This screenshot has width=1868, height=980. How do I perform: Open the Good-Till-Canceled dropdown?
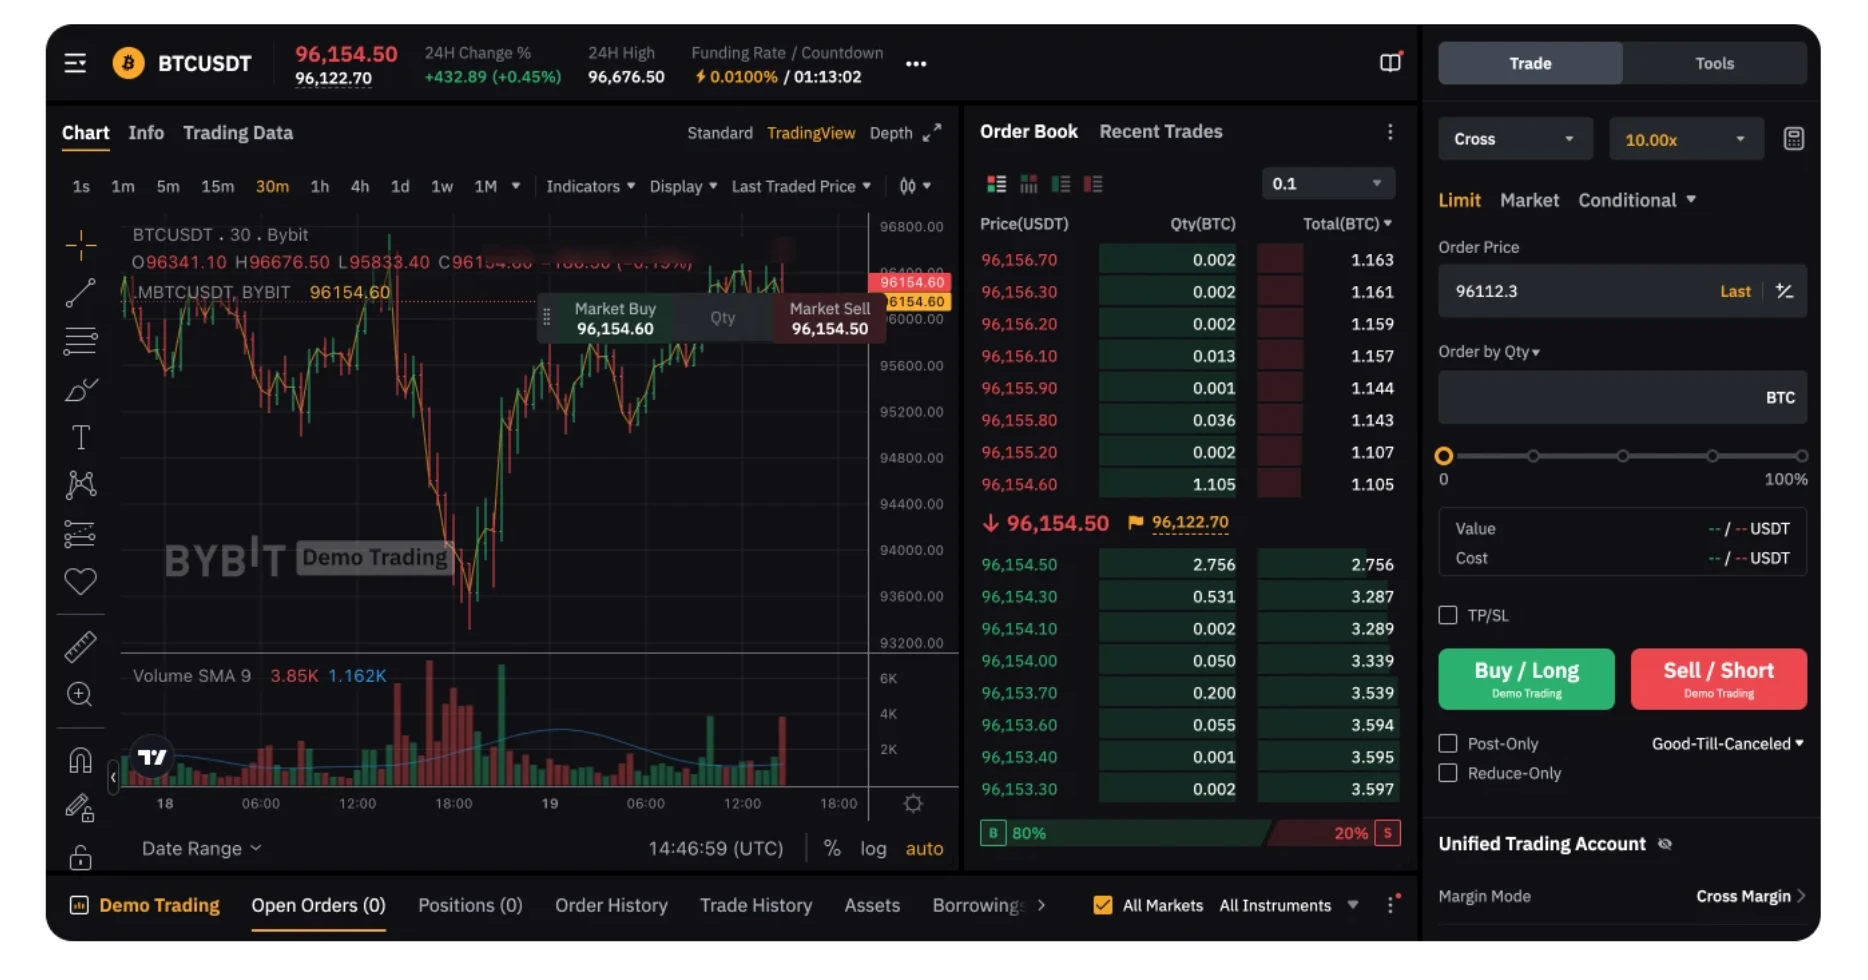(x=1727, y=743)
